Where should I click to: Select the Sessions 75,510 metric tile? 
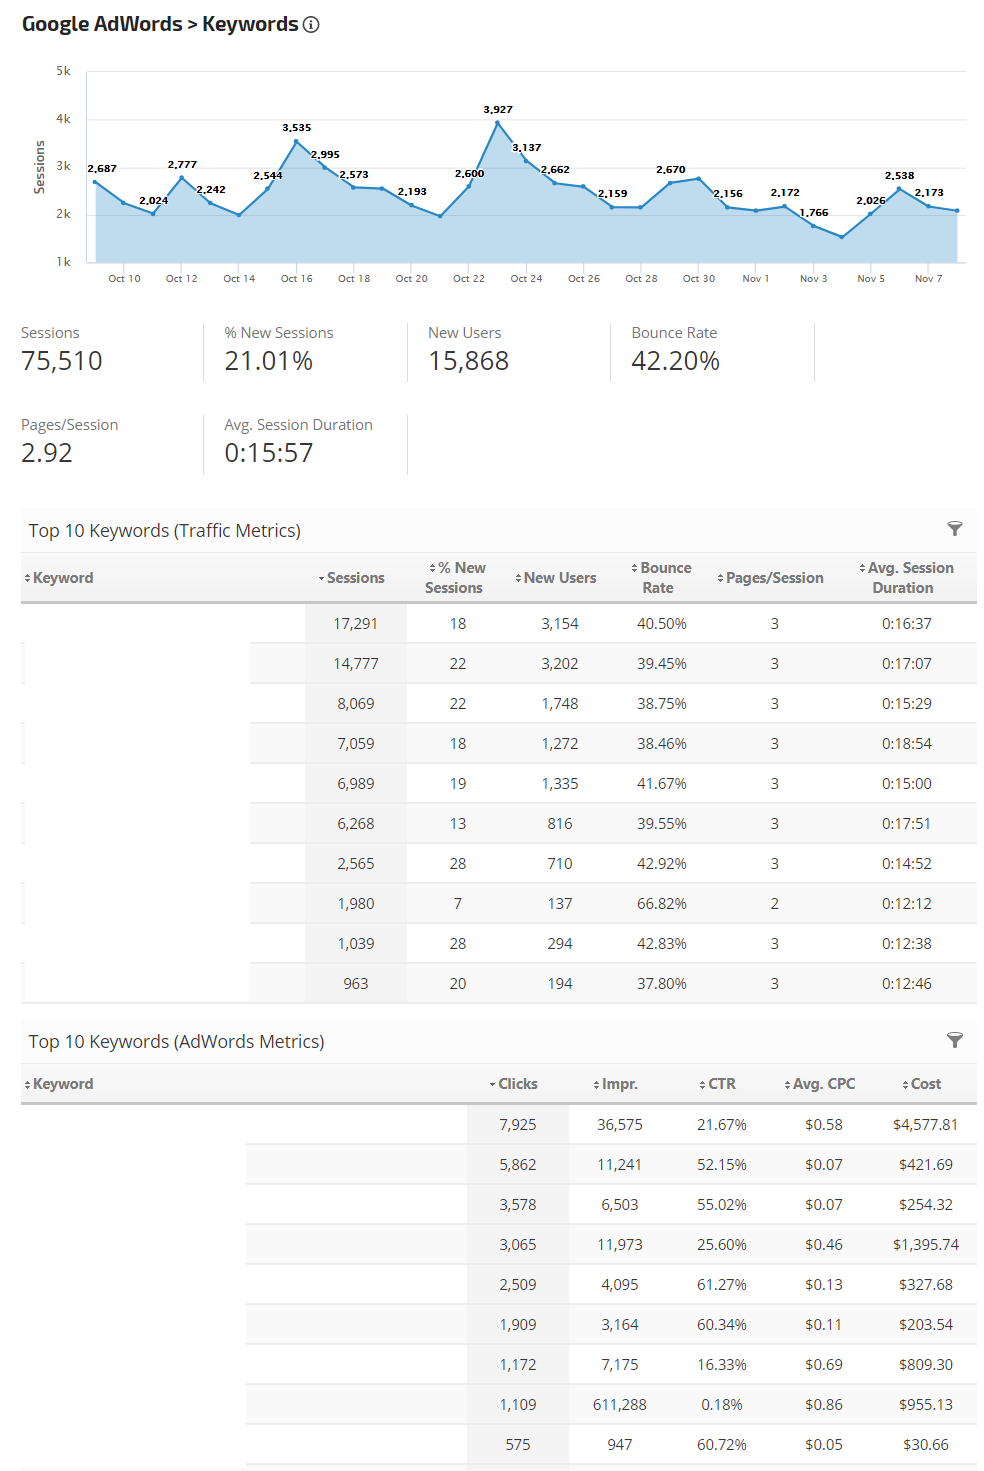tap(62, 350)
